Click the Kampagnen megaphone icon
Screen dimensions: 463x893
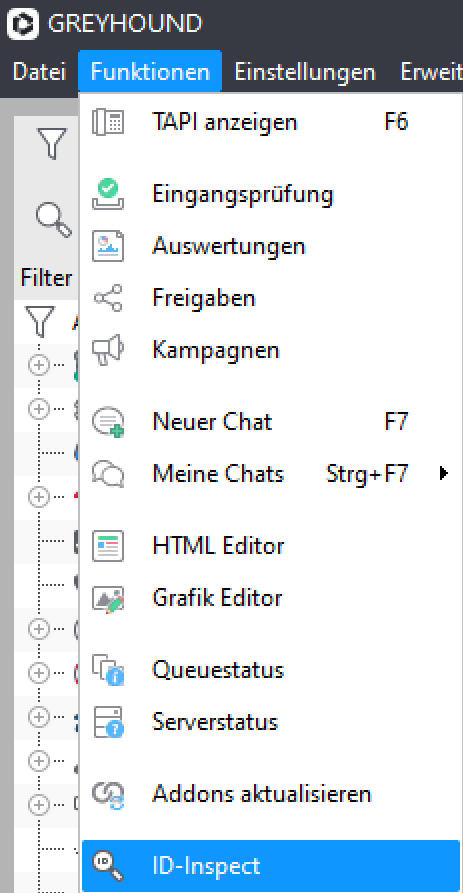pos(108,350)
